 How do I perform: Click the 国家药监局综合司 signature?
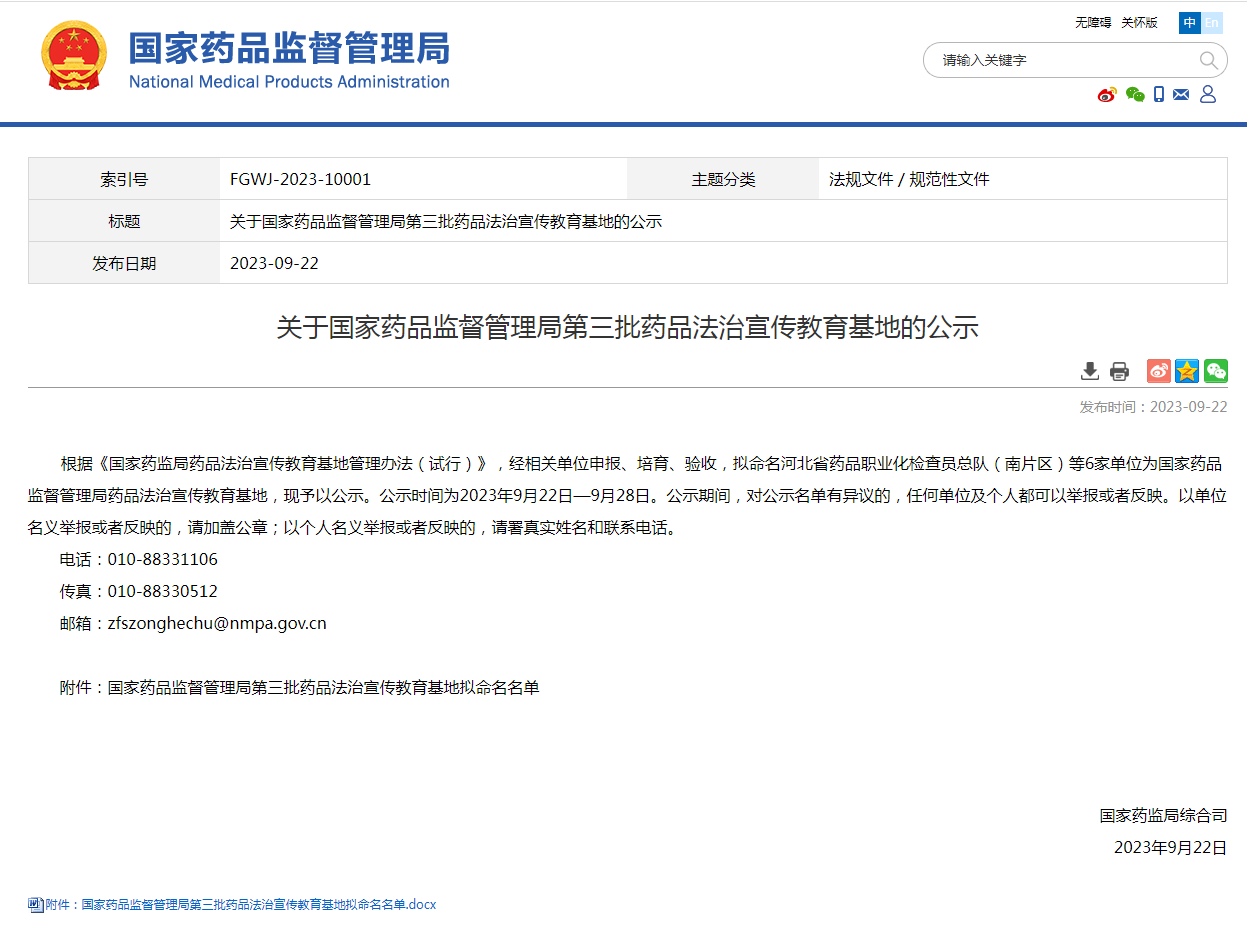pyautogui.click(x=1163, y=815)
